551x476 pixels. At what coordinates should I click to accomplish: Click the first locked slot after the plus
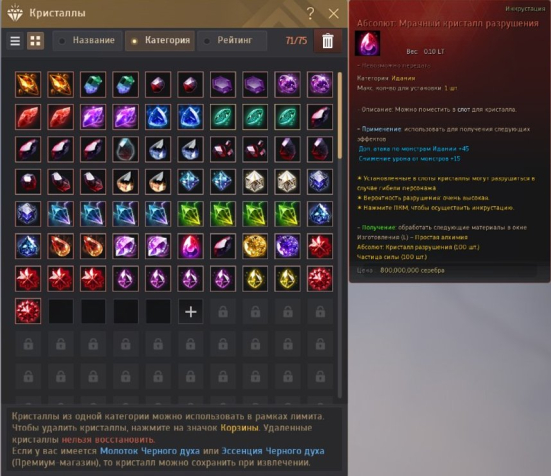coord(223,312)
